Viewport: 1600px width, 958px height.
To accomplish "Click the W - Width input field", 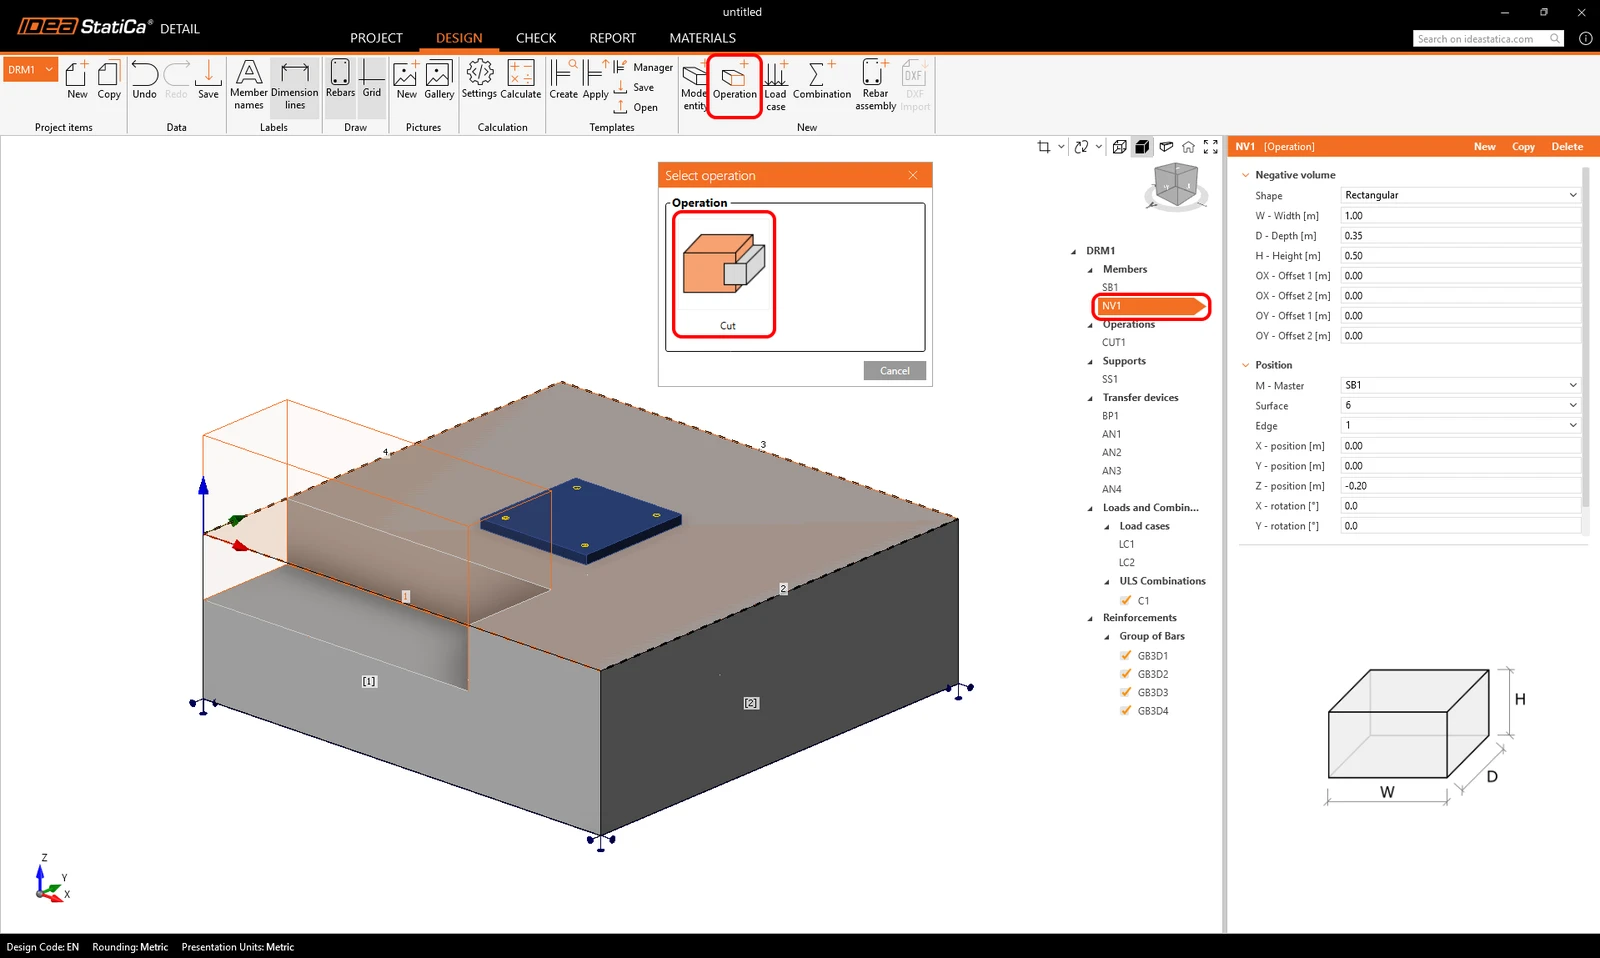I will coord(1460,215).
